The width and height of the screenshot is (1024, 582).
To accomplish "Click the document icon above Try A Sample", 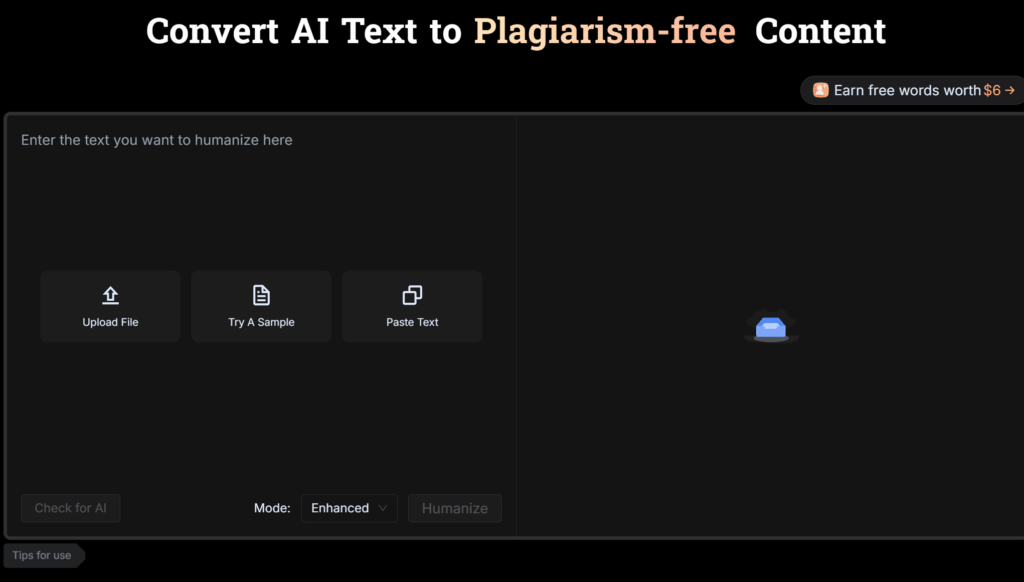I will 261,295.
